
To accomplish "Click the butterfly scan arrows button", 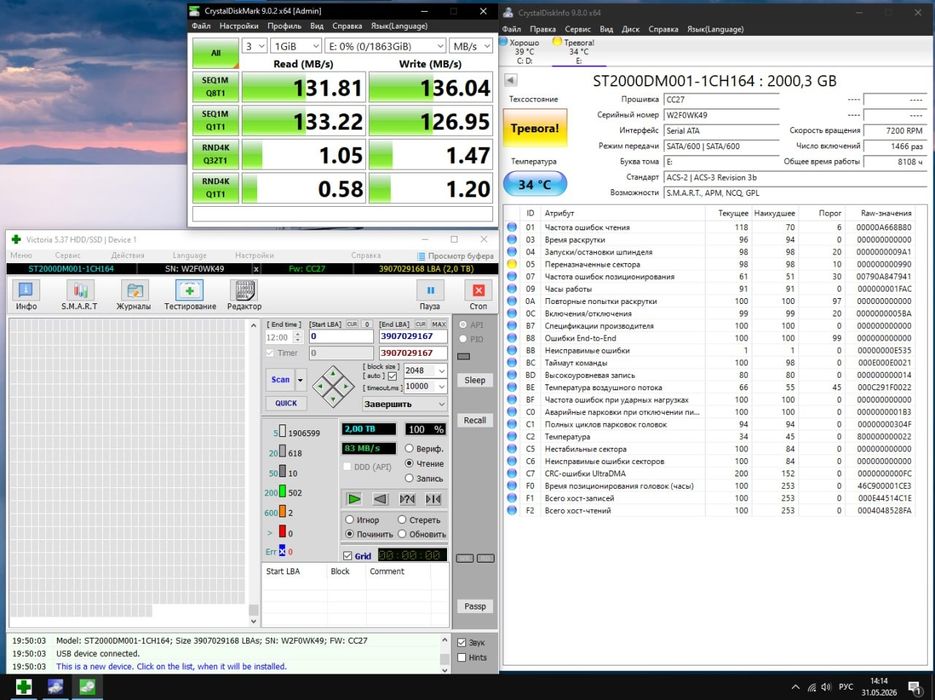I will (433, 499).
